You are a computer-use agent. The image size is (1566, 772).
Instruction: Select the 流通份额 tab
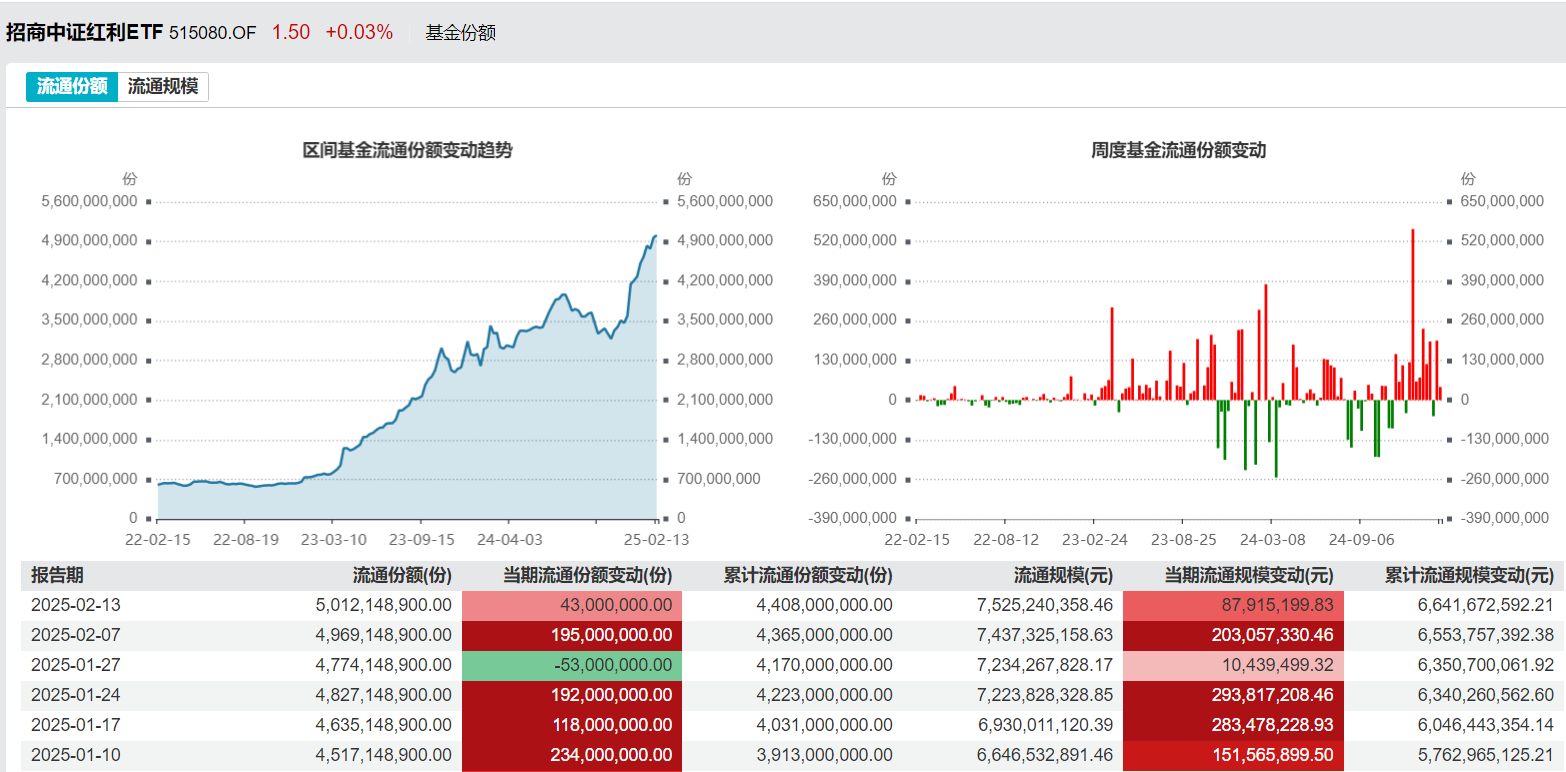[72, 87]
